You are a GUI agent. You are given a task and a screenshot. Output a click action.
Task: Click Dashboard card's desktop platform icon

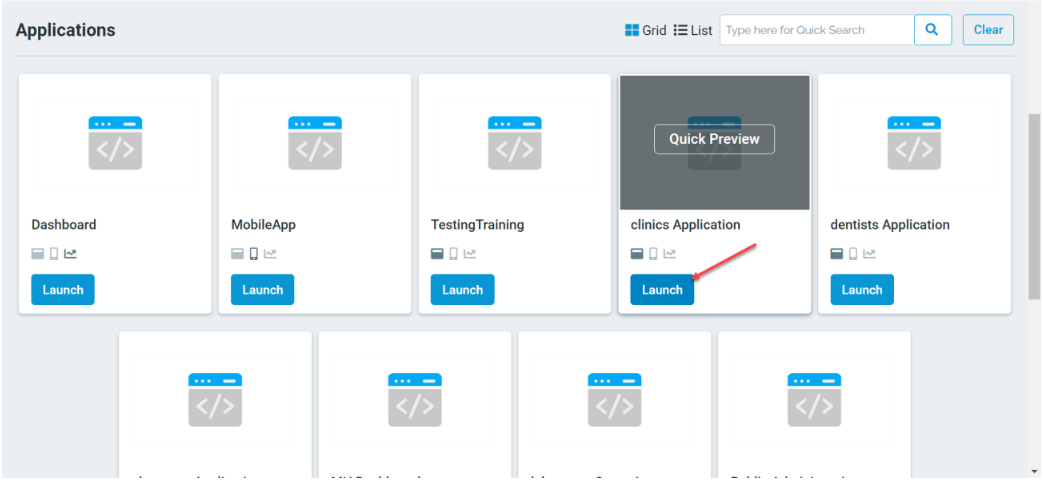click(38, 253)
